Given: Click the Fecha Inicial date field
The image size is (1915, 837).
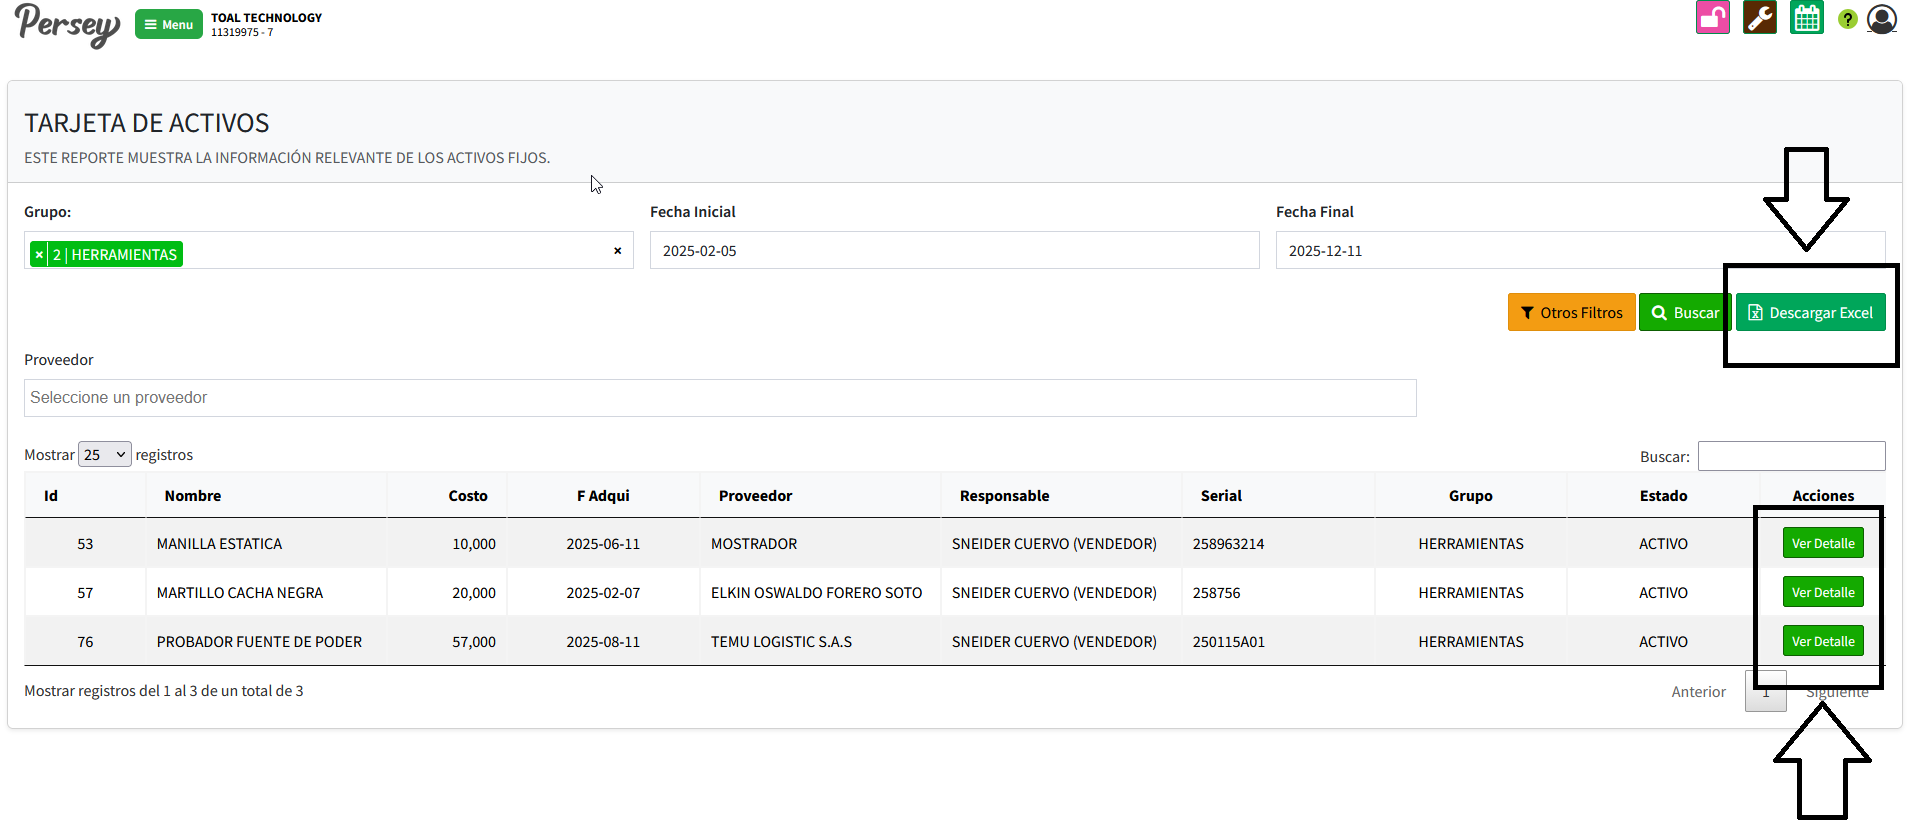Looking at the screenshot, I should (x=953, y=251).
